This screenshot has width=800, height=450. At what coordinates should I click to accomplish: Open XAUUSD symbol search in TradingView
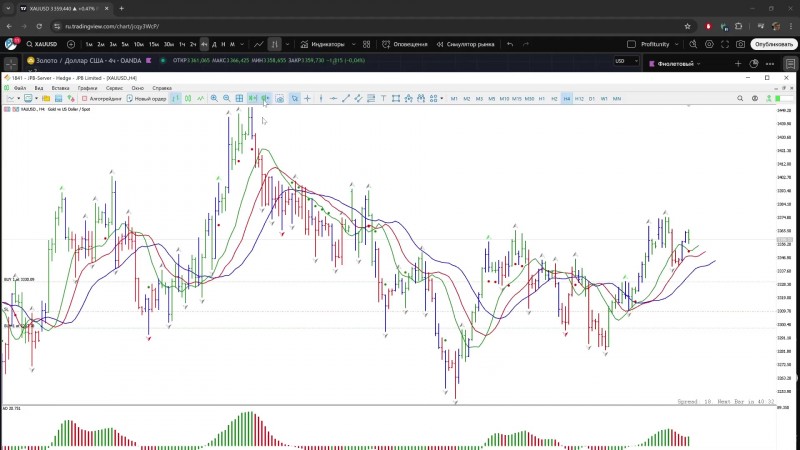point(42,44)
